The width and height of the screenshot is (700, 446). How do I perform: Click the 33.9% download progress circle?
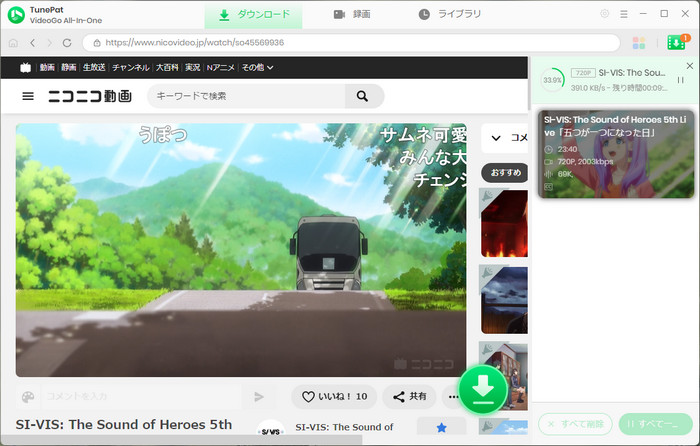(x=552, y=80)
